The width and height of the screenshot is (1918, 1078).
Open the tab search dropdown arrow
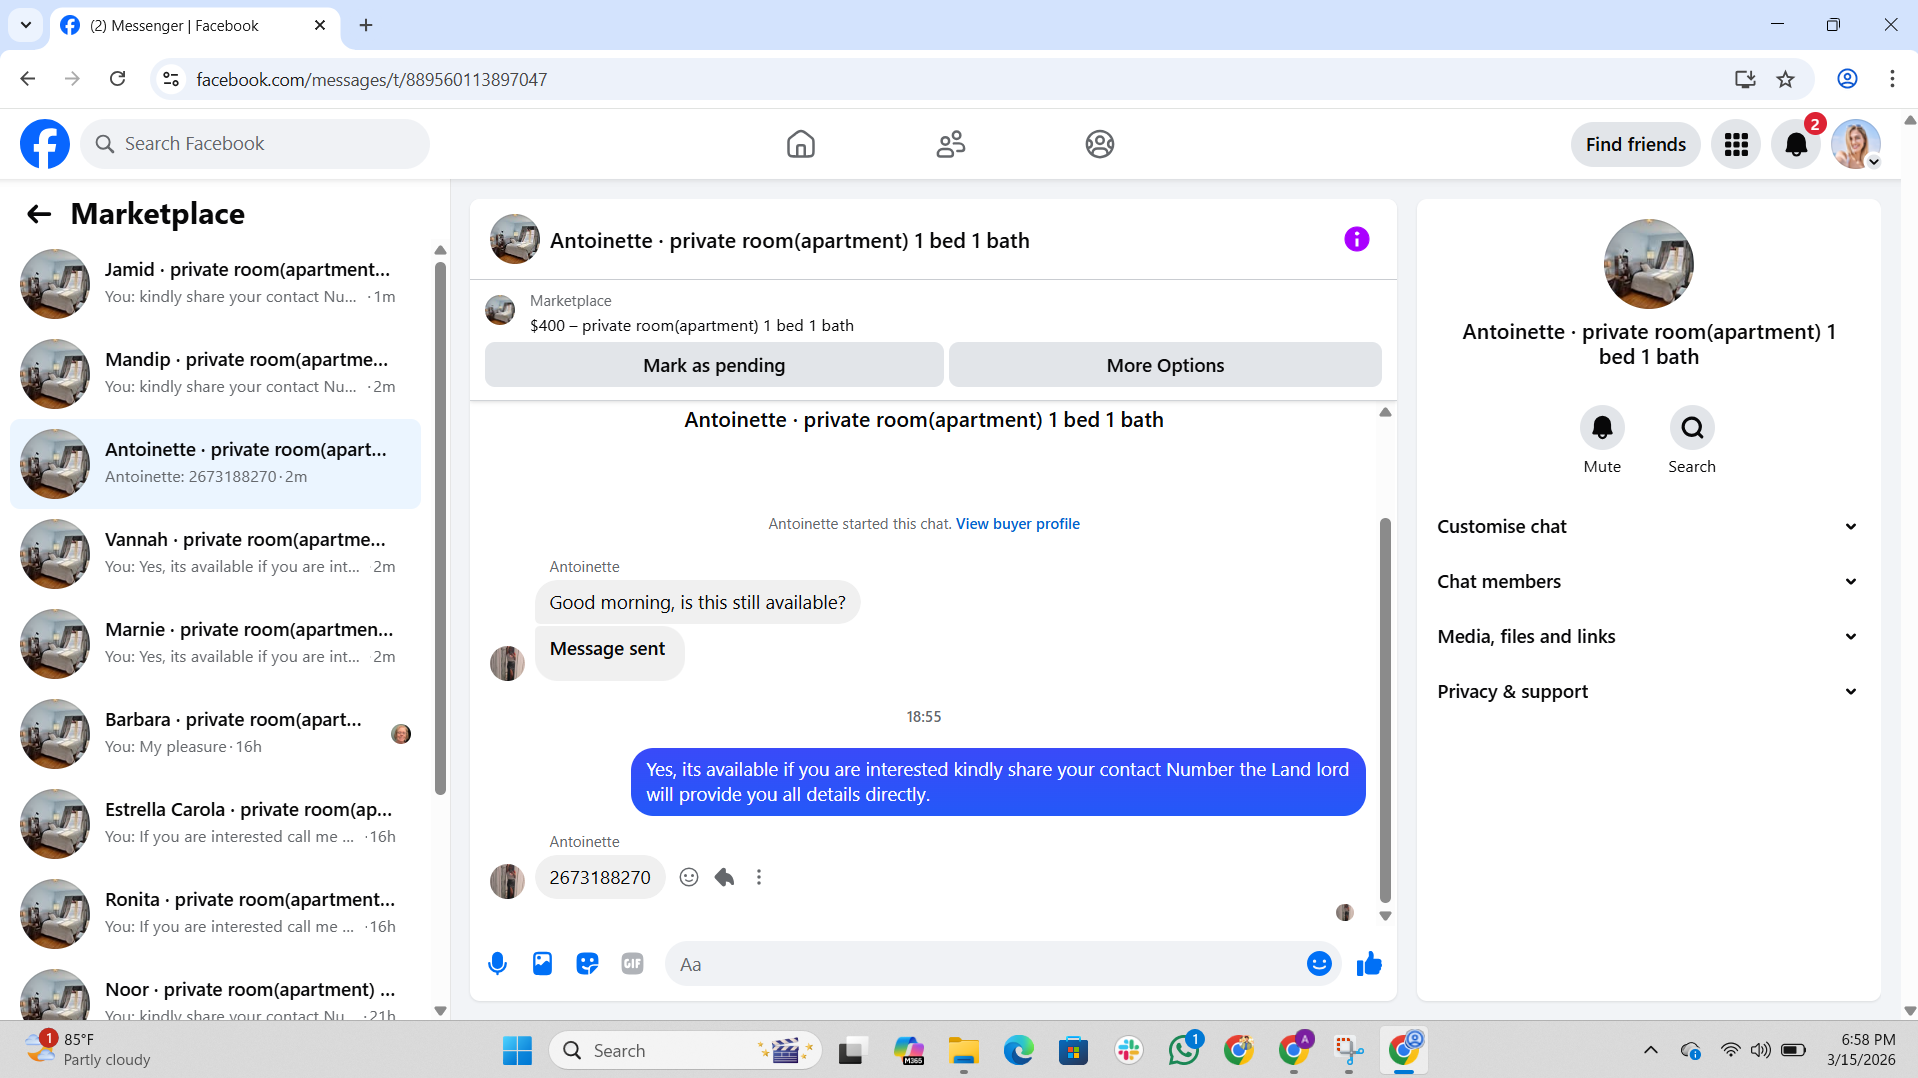(x=25, y=25)
